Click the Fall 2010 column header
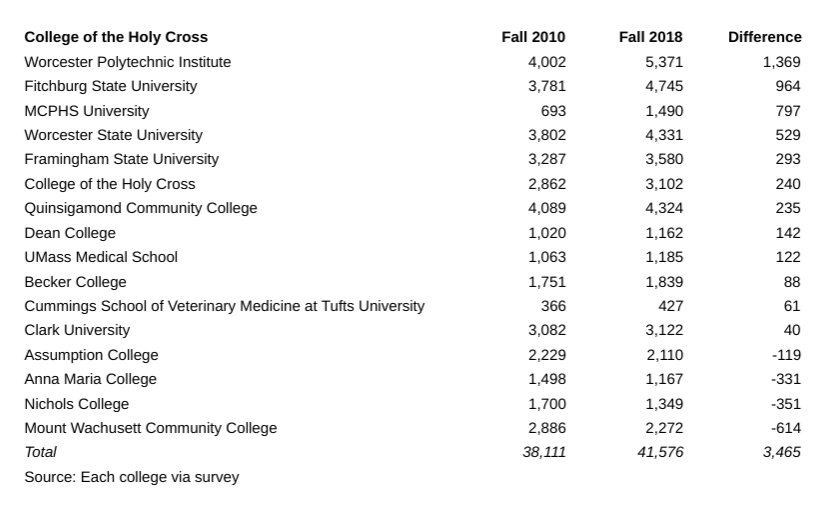838x517 pixels. (x=533, y=37)
